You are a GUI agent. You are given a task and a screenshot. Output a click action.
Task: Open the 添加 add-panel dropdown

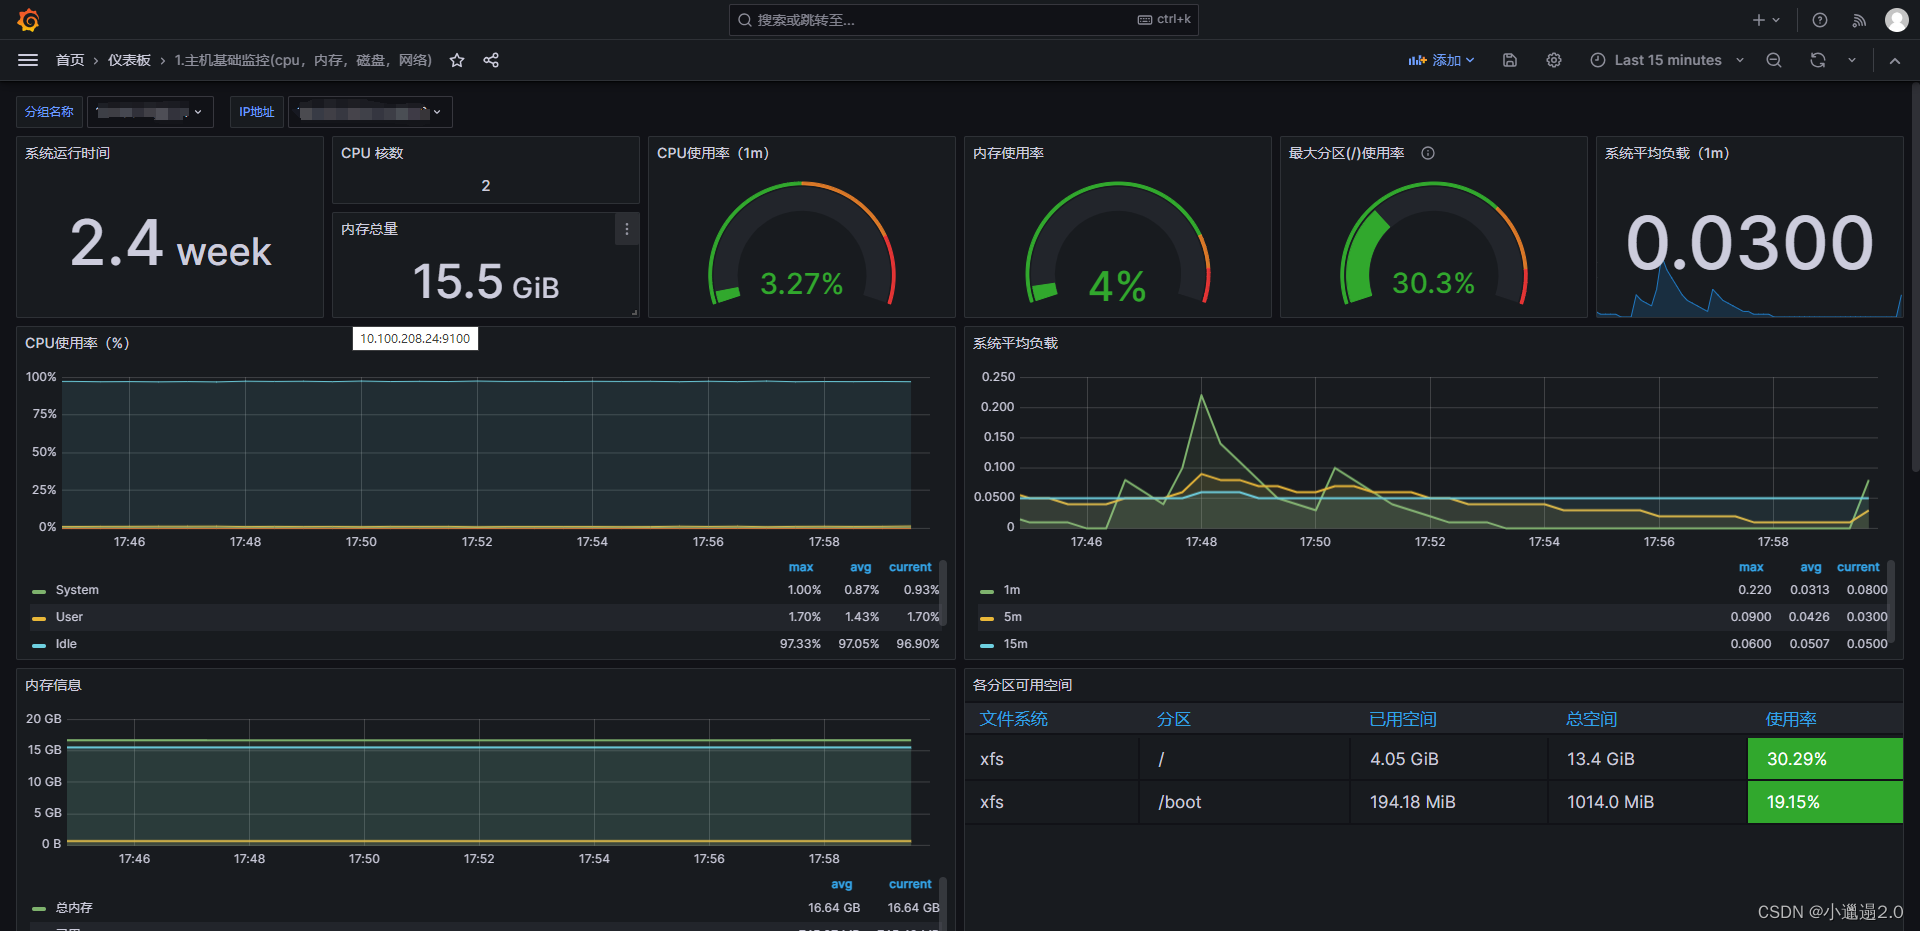(x=1441, y=60)
